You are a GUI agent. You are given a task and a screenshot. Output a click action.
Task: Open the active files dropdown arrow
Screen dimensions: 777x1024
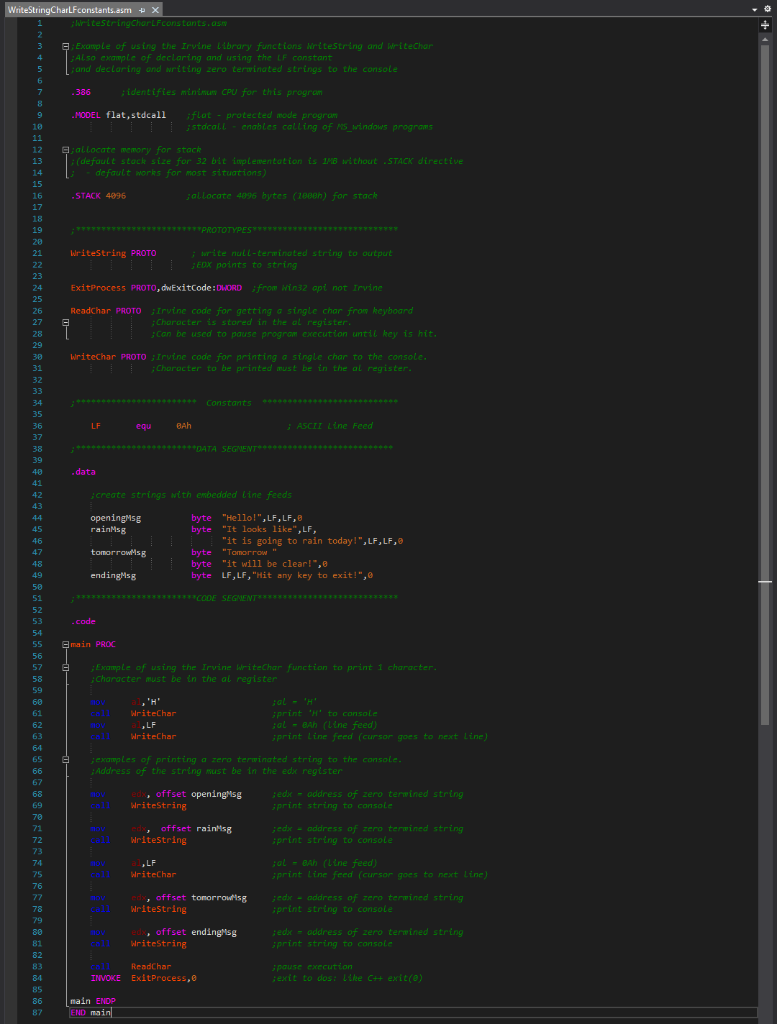tap(755, 9)
